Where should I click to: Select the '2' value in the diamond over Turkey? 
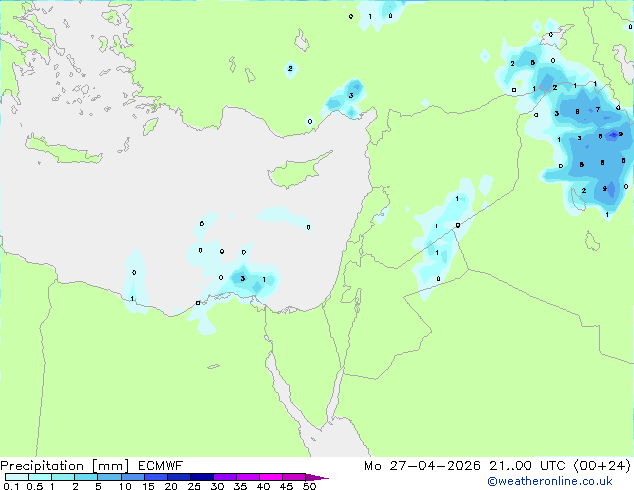point(290,68)
